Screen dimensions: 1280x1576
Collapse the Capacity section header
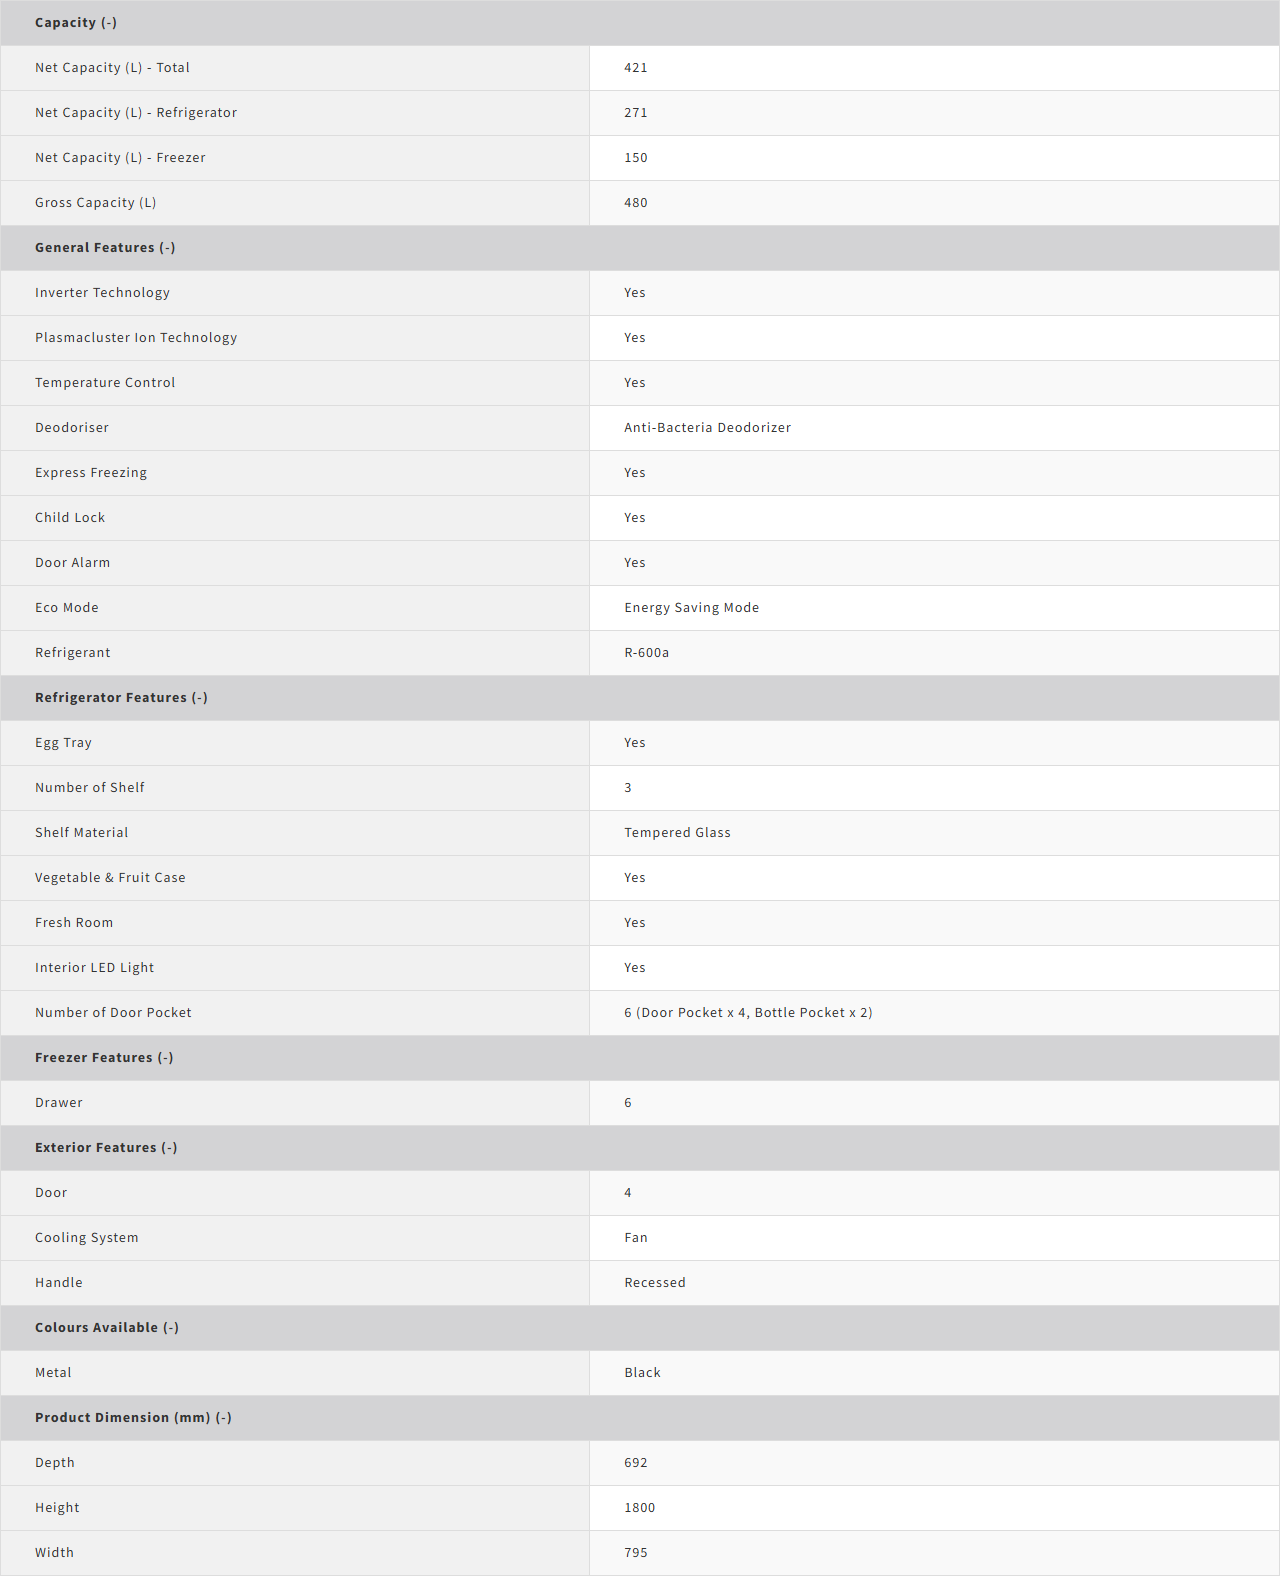[x=76, y=23]
